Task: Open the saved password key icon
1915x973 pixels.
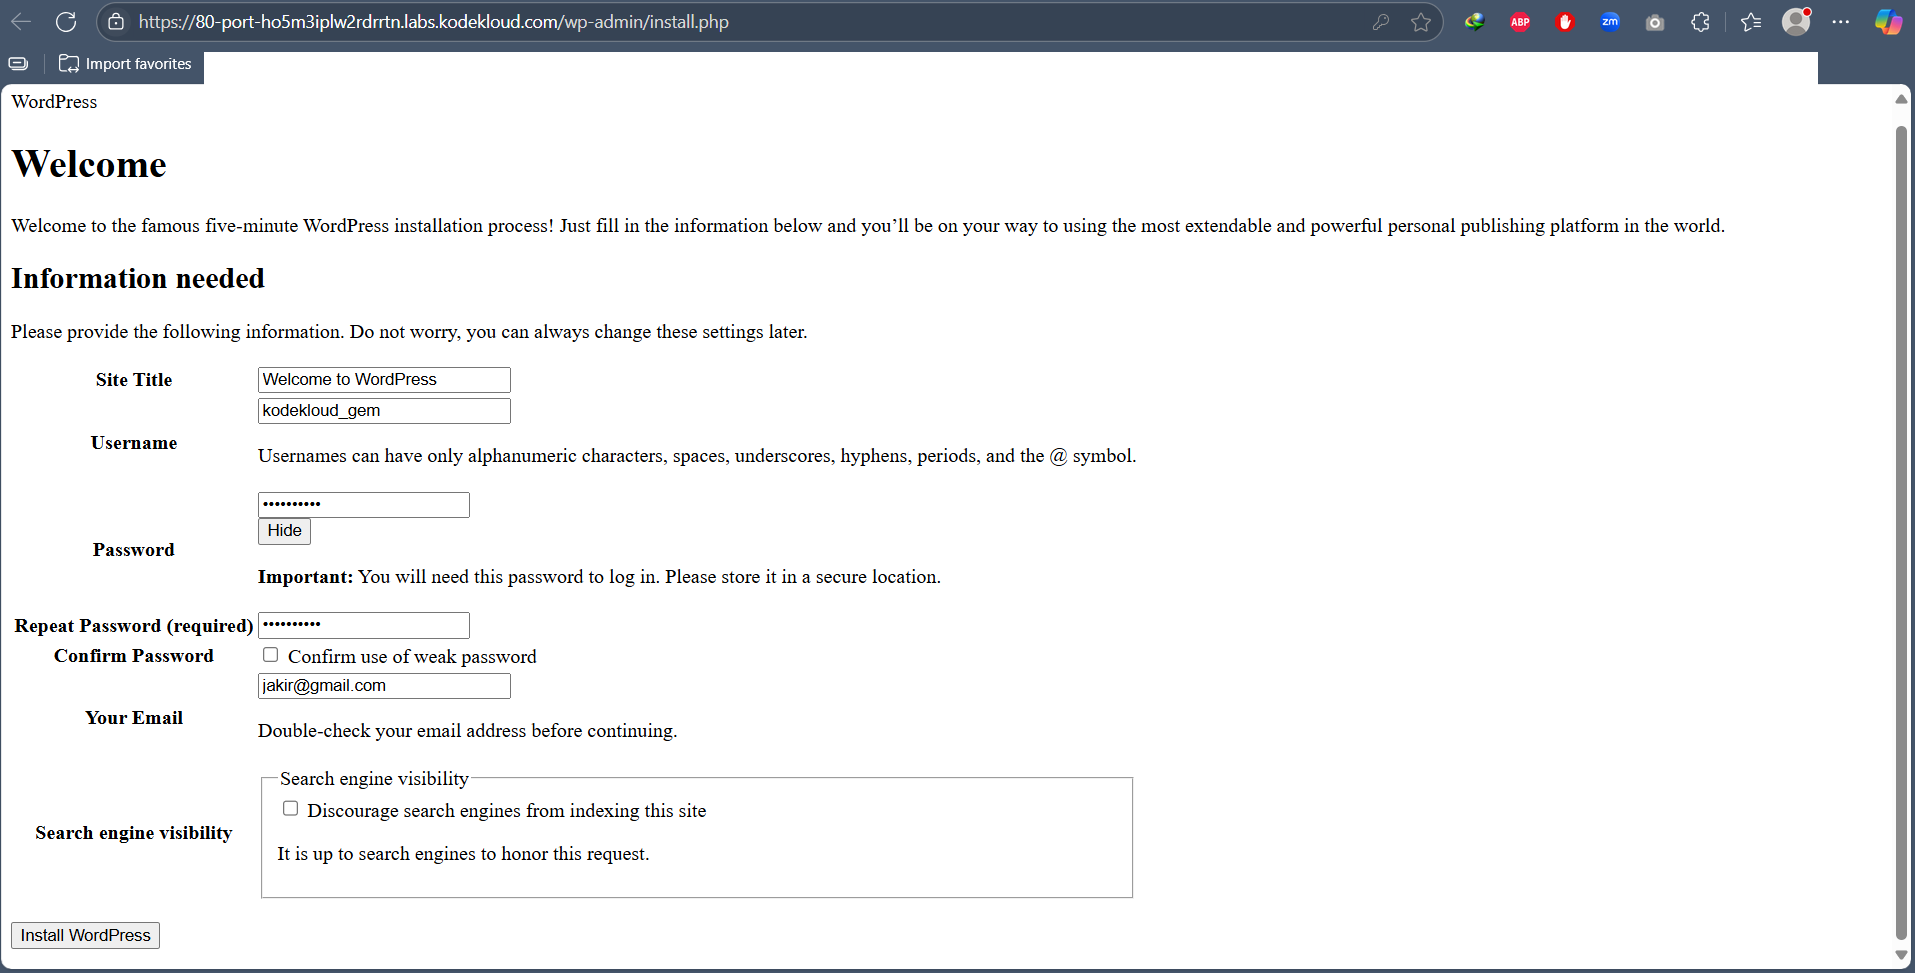Action: (x=1381, y=22)
